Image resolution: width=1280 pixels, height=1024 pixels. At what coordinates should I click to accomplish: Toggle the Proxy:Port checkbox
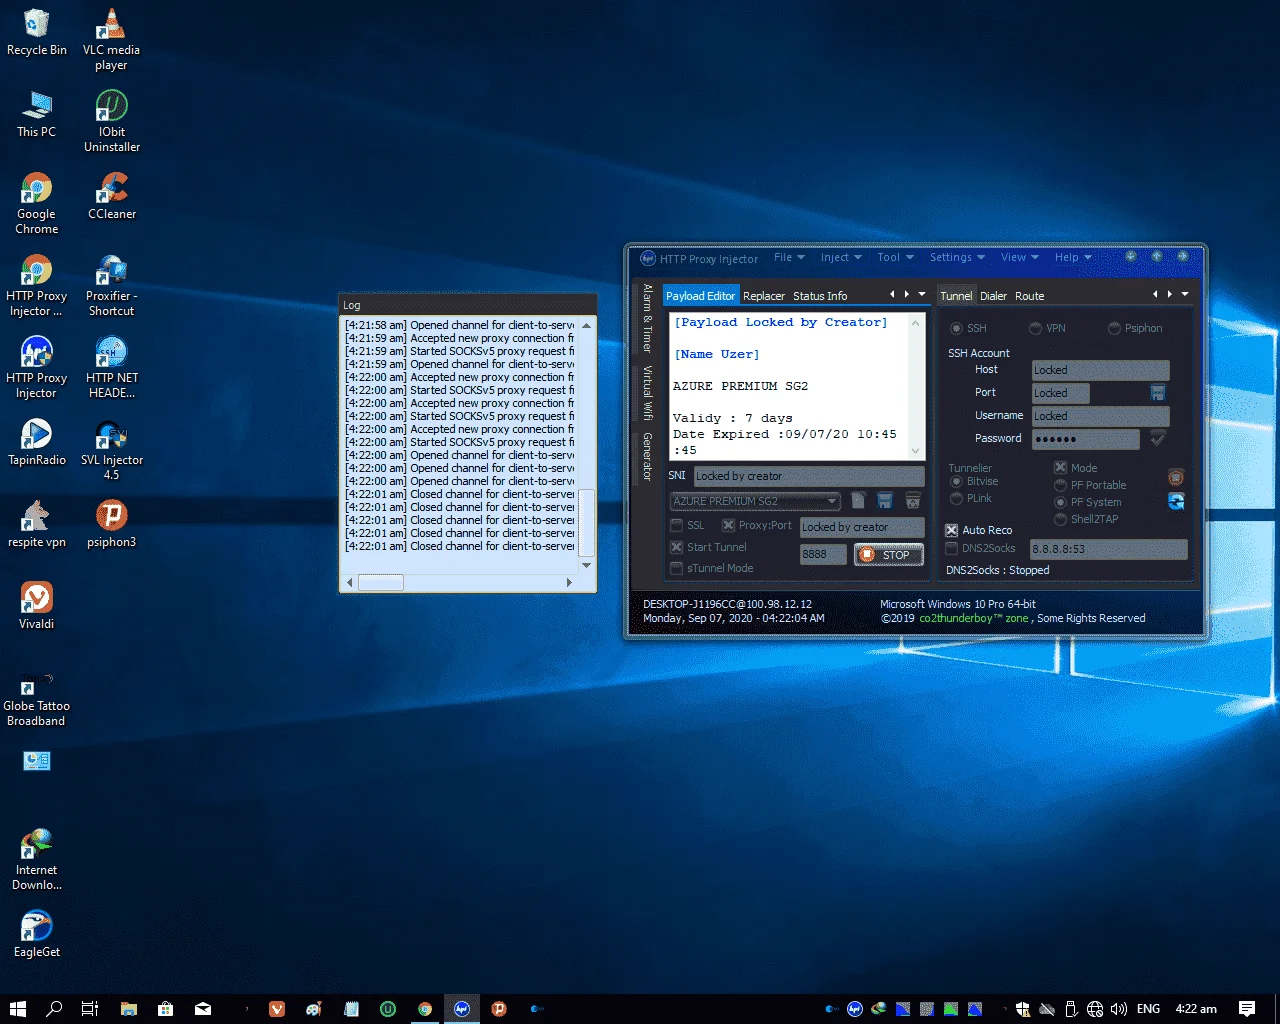coord(728,525)
